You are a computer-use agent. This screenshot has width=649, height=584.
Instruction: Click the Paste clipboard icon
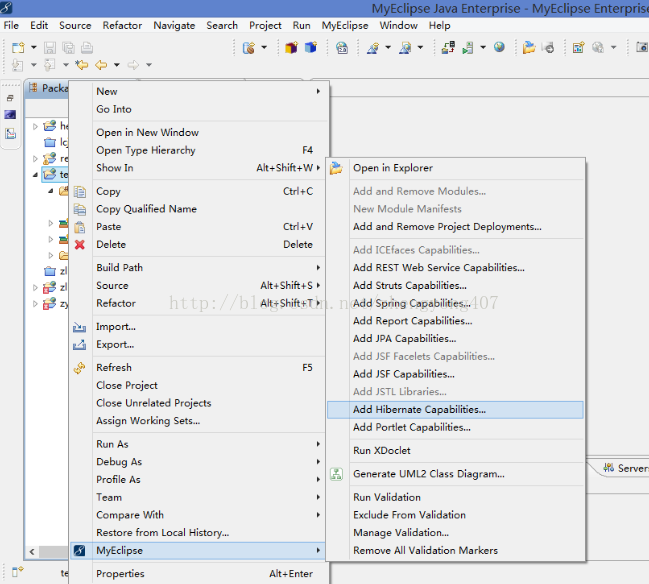79,227
